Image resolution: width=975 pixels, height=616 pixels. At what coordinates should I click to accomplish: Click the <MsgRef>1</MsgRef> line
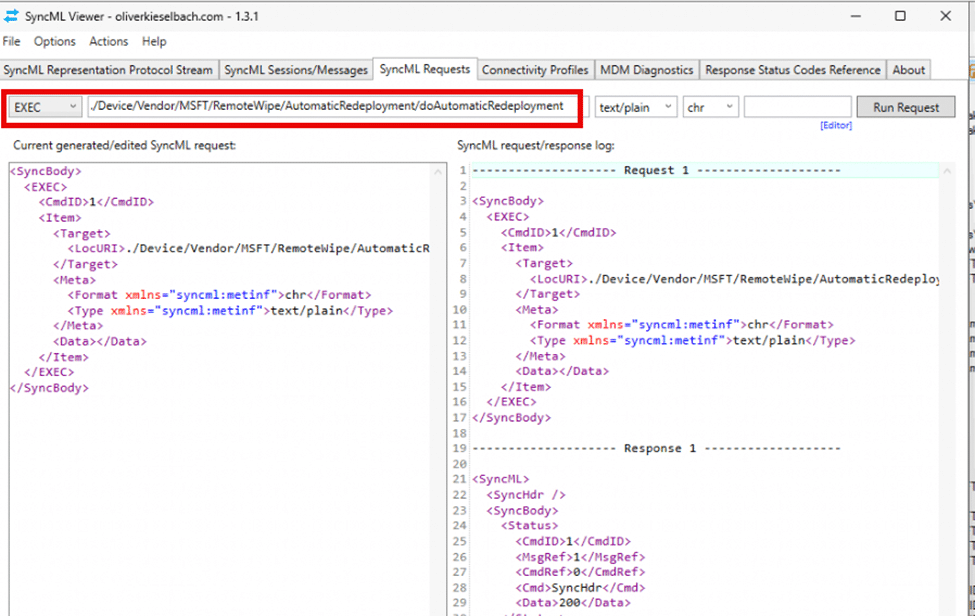tap(580, 557)
